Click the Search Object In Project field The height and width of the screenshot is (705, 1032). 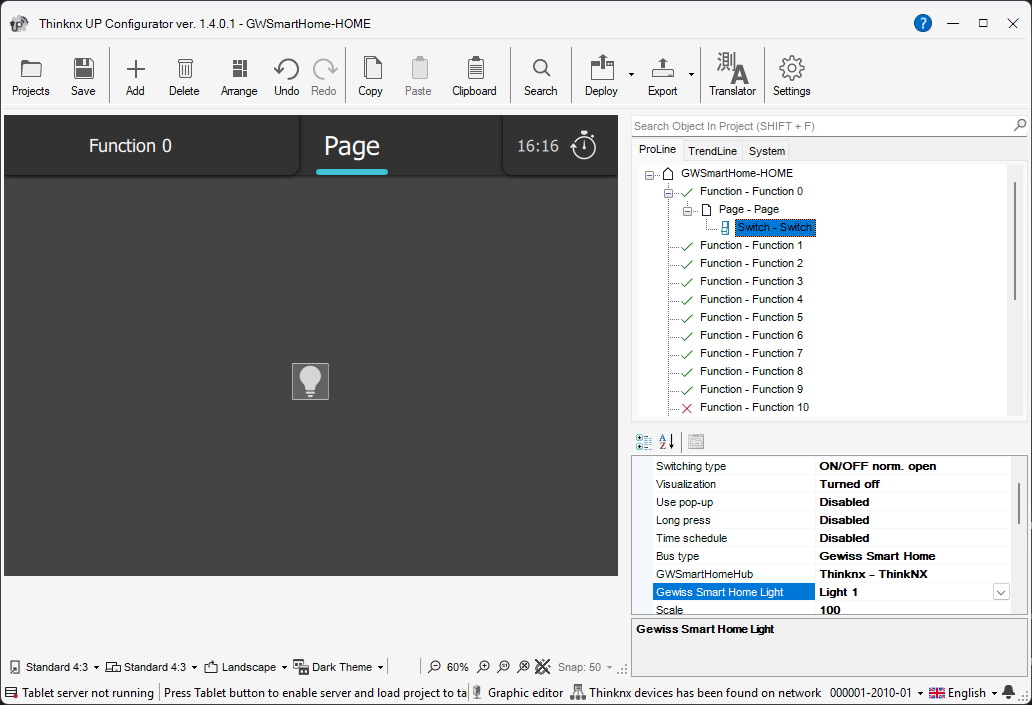tap(820, 126)
